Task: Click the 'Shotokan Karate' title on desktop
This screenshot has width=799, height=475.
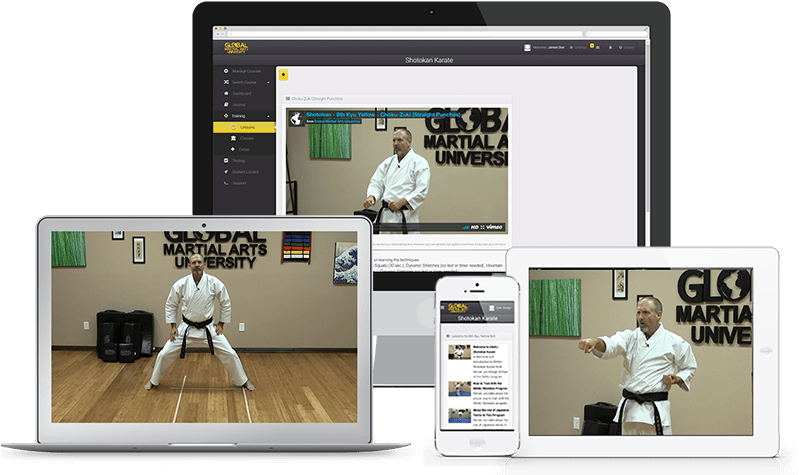Action: pos(429,60)
